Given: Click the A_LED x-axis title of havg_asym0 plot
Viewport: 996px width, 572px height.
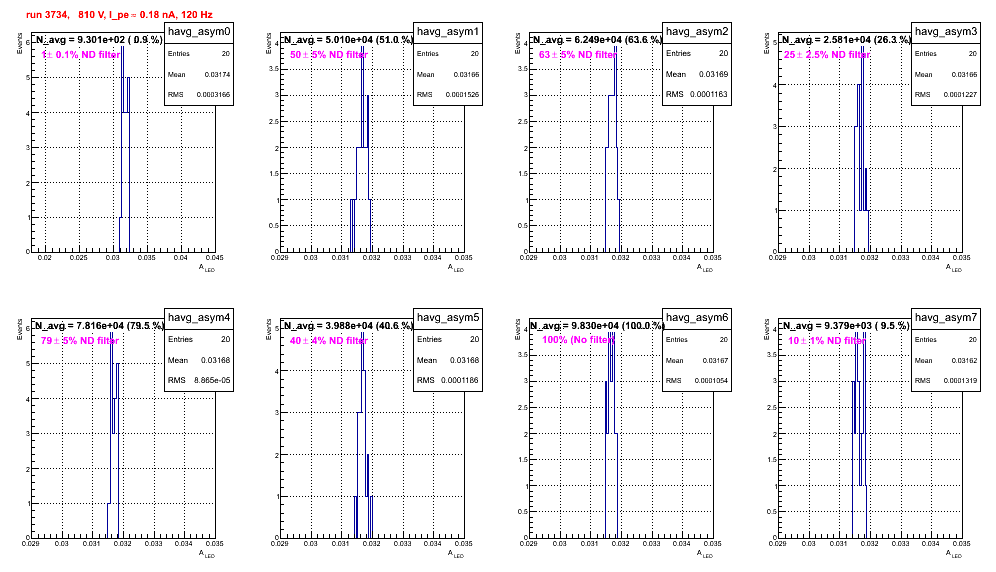Looking at the screenshot, I should (207, 268).
